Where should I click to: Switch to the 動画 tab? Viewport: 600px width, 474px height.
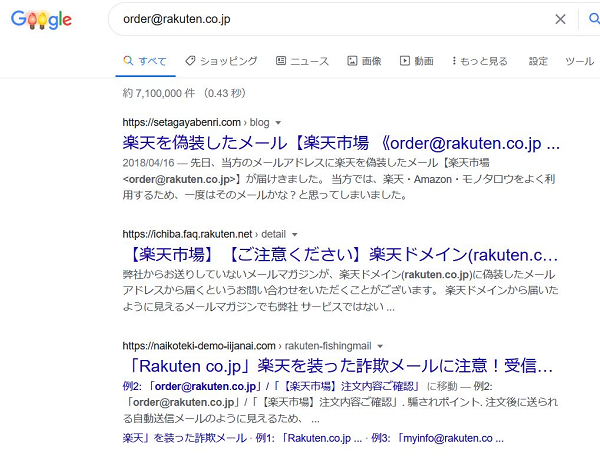click(417, 61)
